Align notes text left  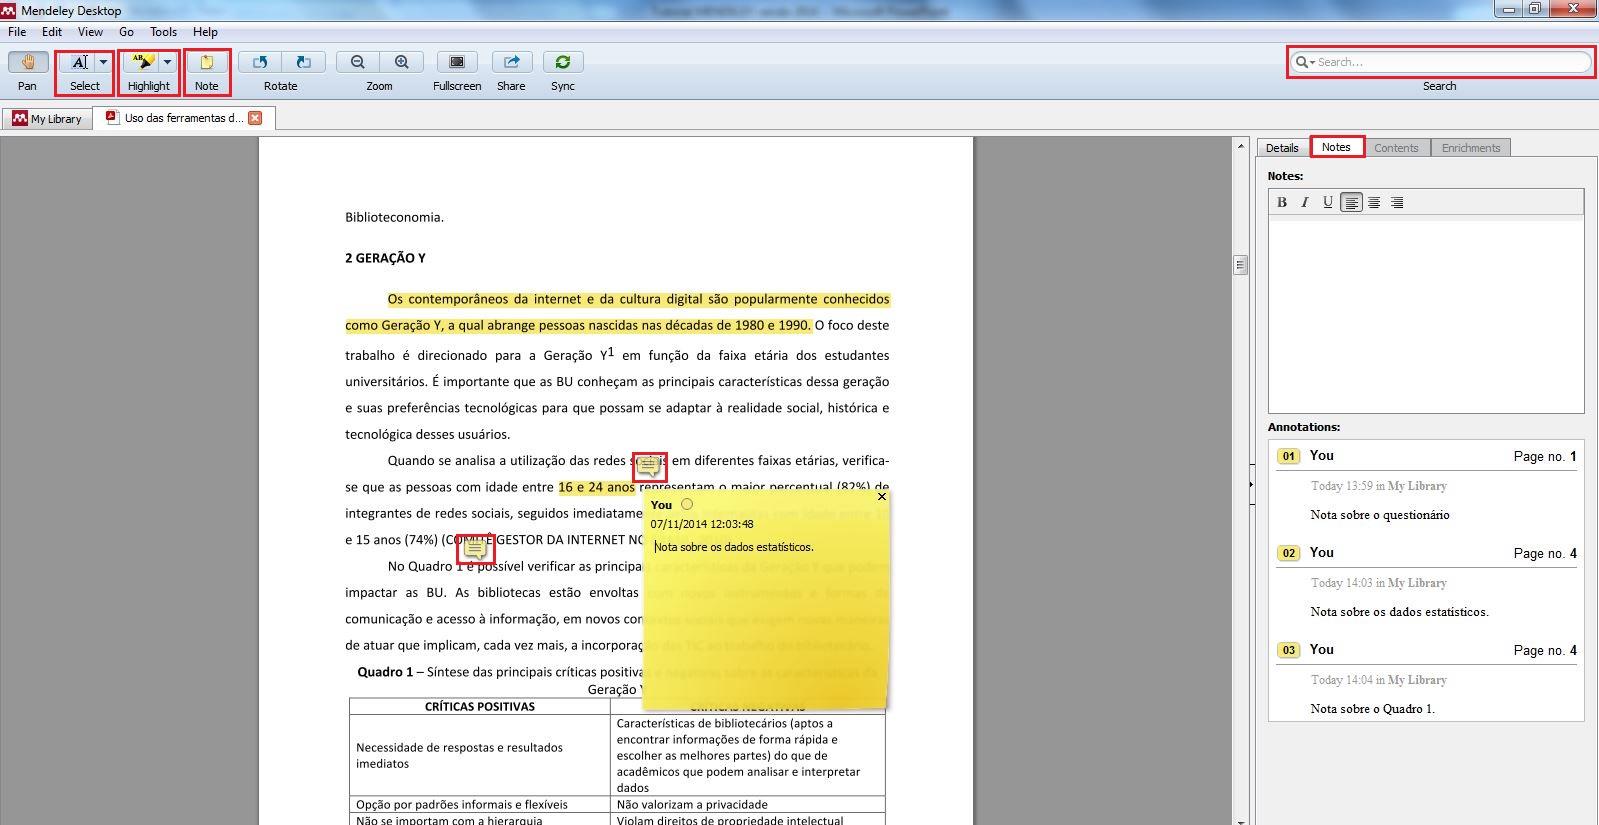coord(1351,202)
